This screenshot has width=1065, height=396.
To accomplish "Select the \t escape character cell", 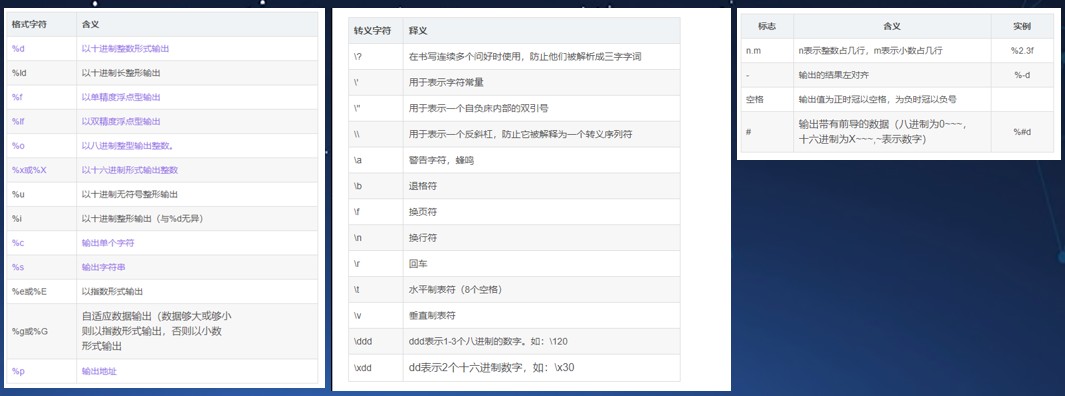I will click(x=376, y=289).
